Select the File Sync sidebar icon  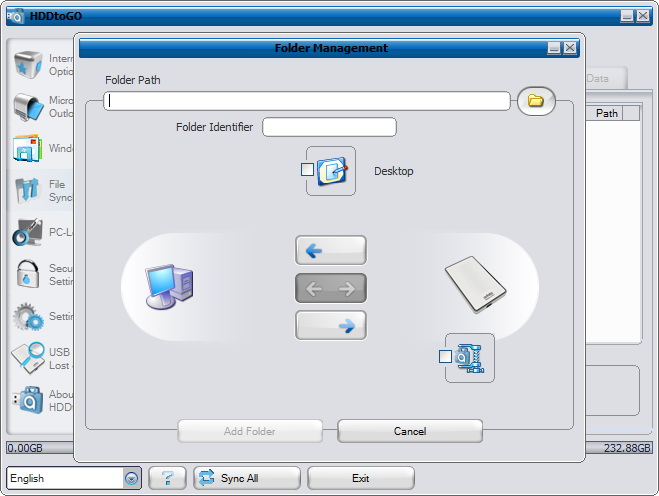pyautogui.click(x=28, y=190)
